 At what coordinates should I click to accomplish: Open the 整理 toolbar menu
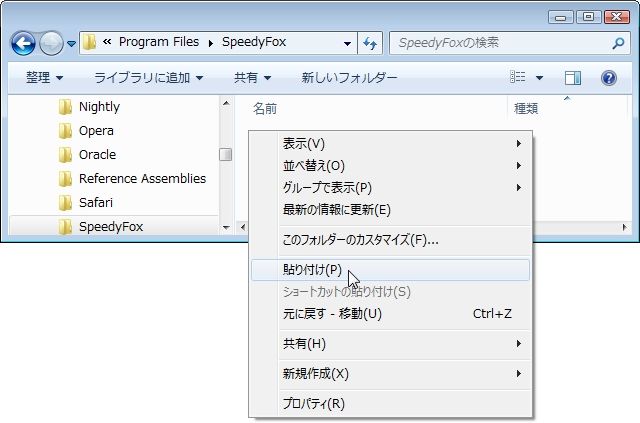click(44, 77)
